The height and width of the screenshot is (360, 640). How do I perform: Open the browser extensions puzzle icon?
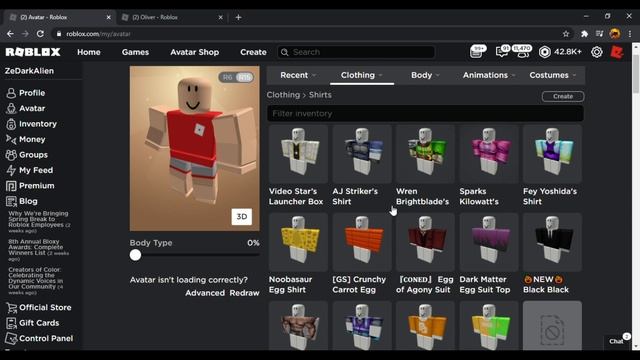(x=584, y=34)
